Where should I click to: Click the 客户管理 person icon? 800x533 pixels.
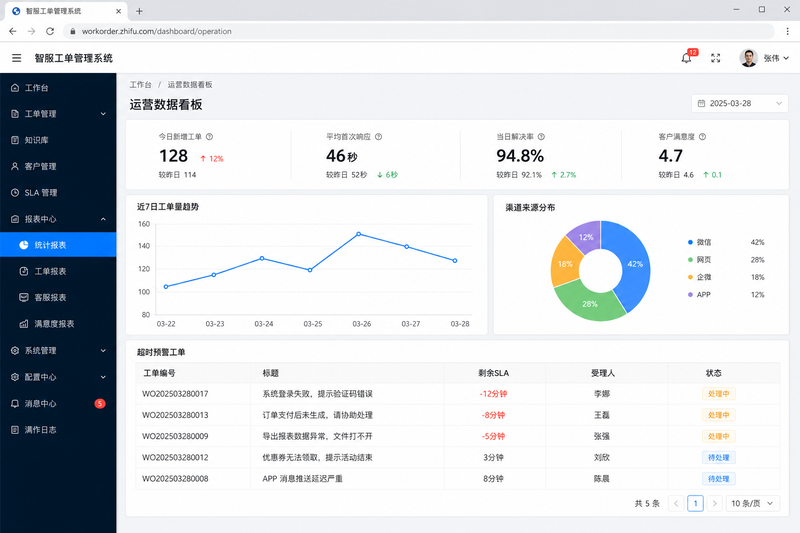(15, 166)
